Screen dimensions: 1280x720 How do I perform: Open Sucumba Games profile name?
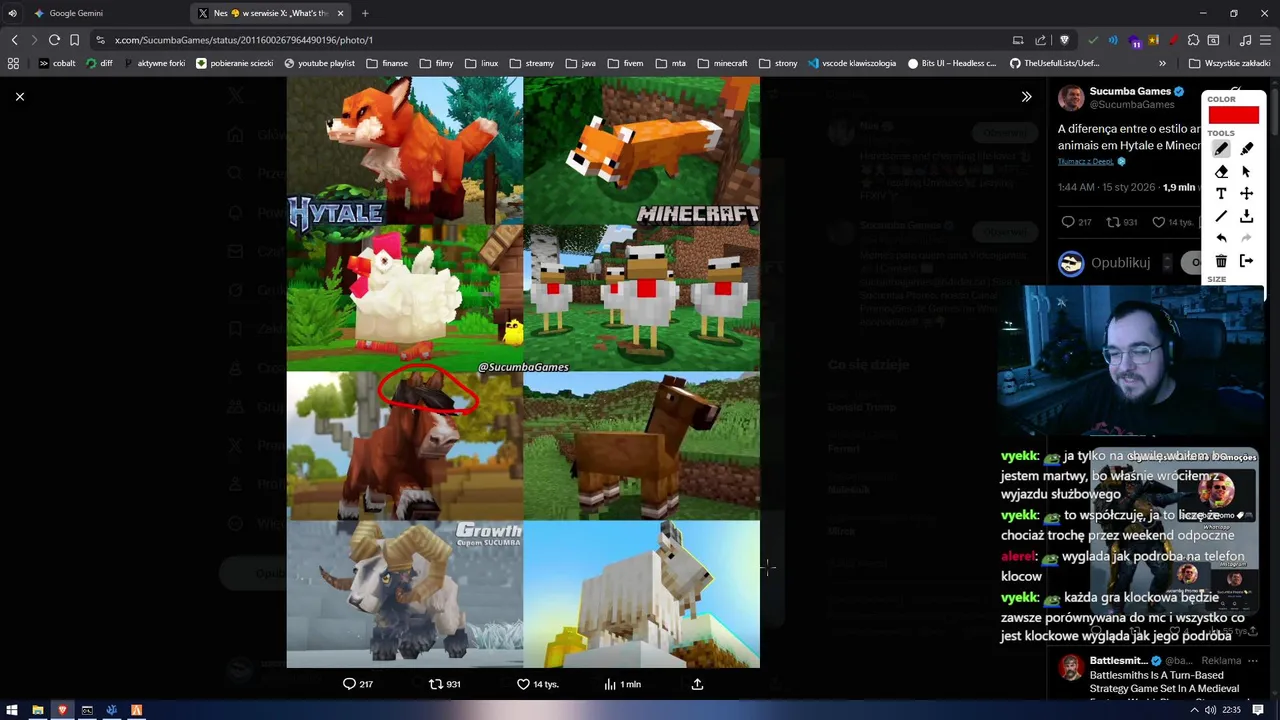[x=1130, y=91]
